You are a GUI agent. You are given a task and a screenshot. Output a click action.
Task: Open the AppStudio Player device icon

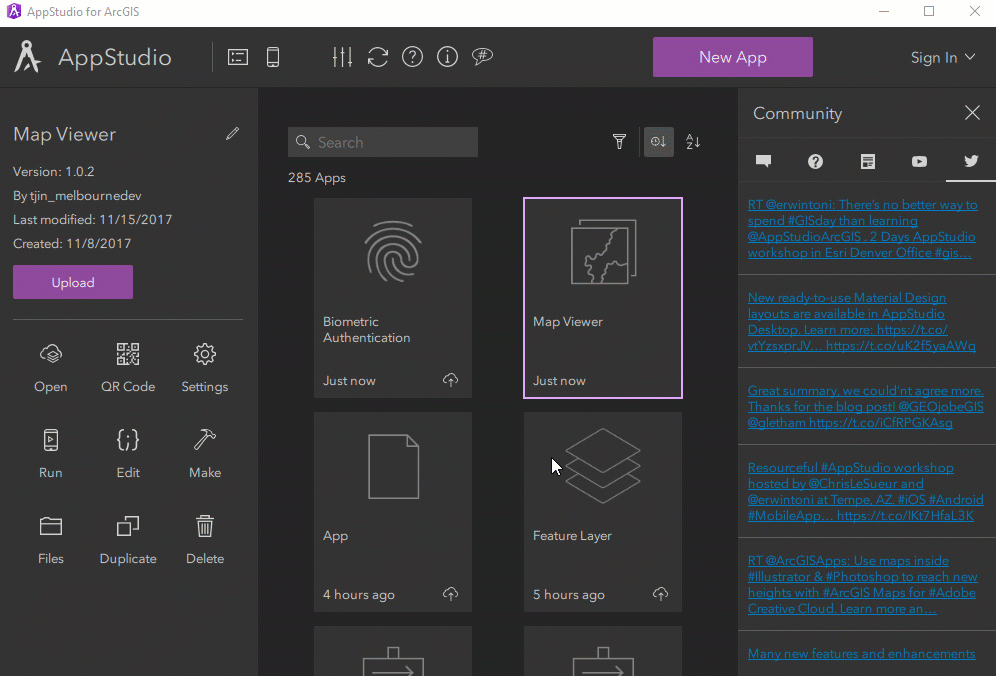click(273, 57)
